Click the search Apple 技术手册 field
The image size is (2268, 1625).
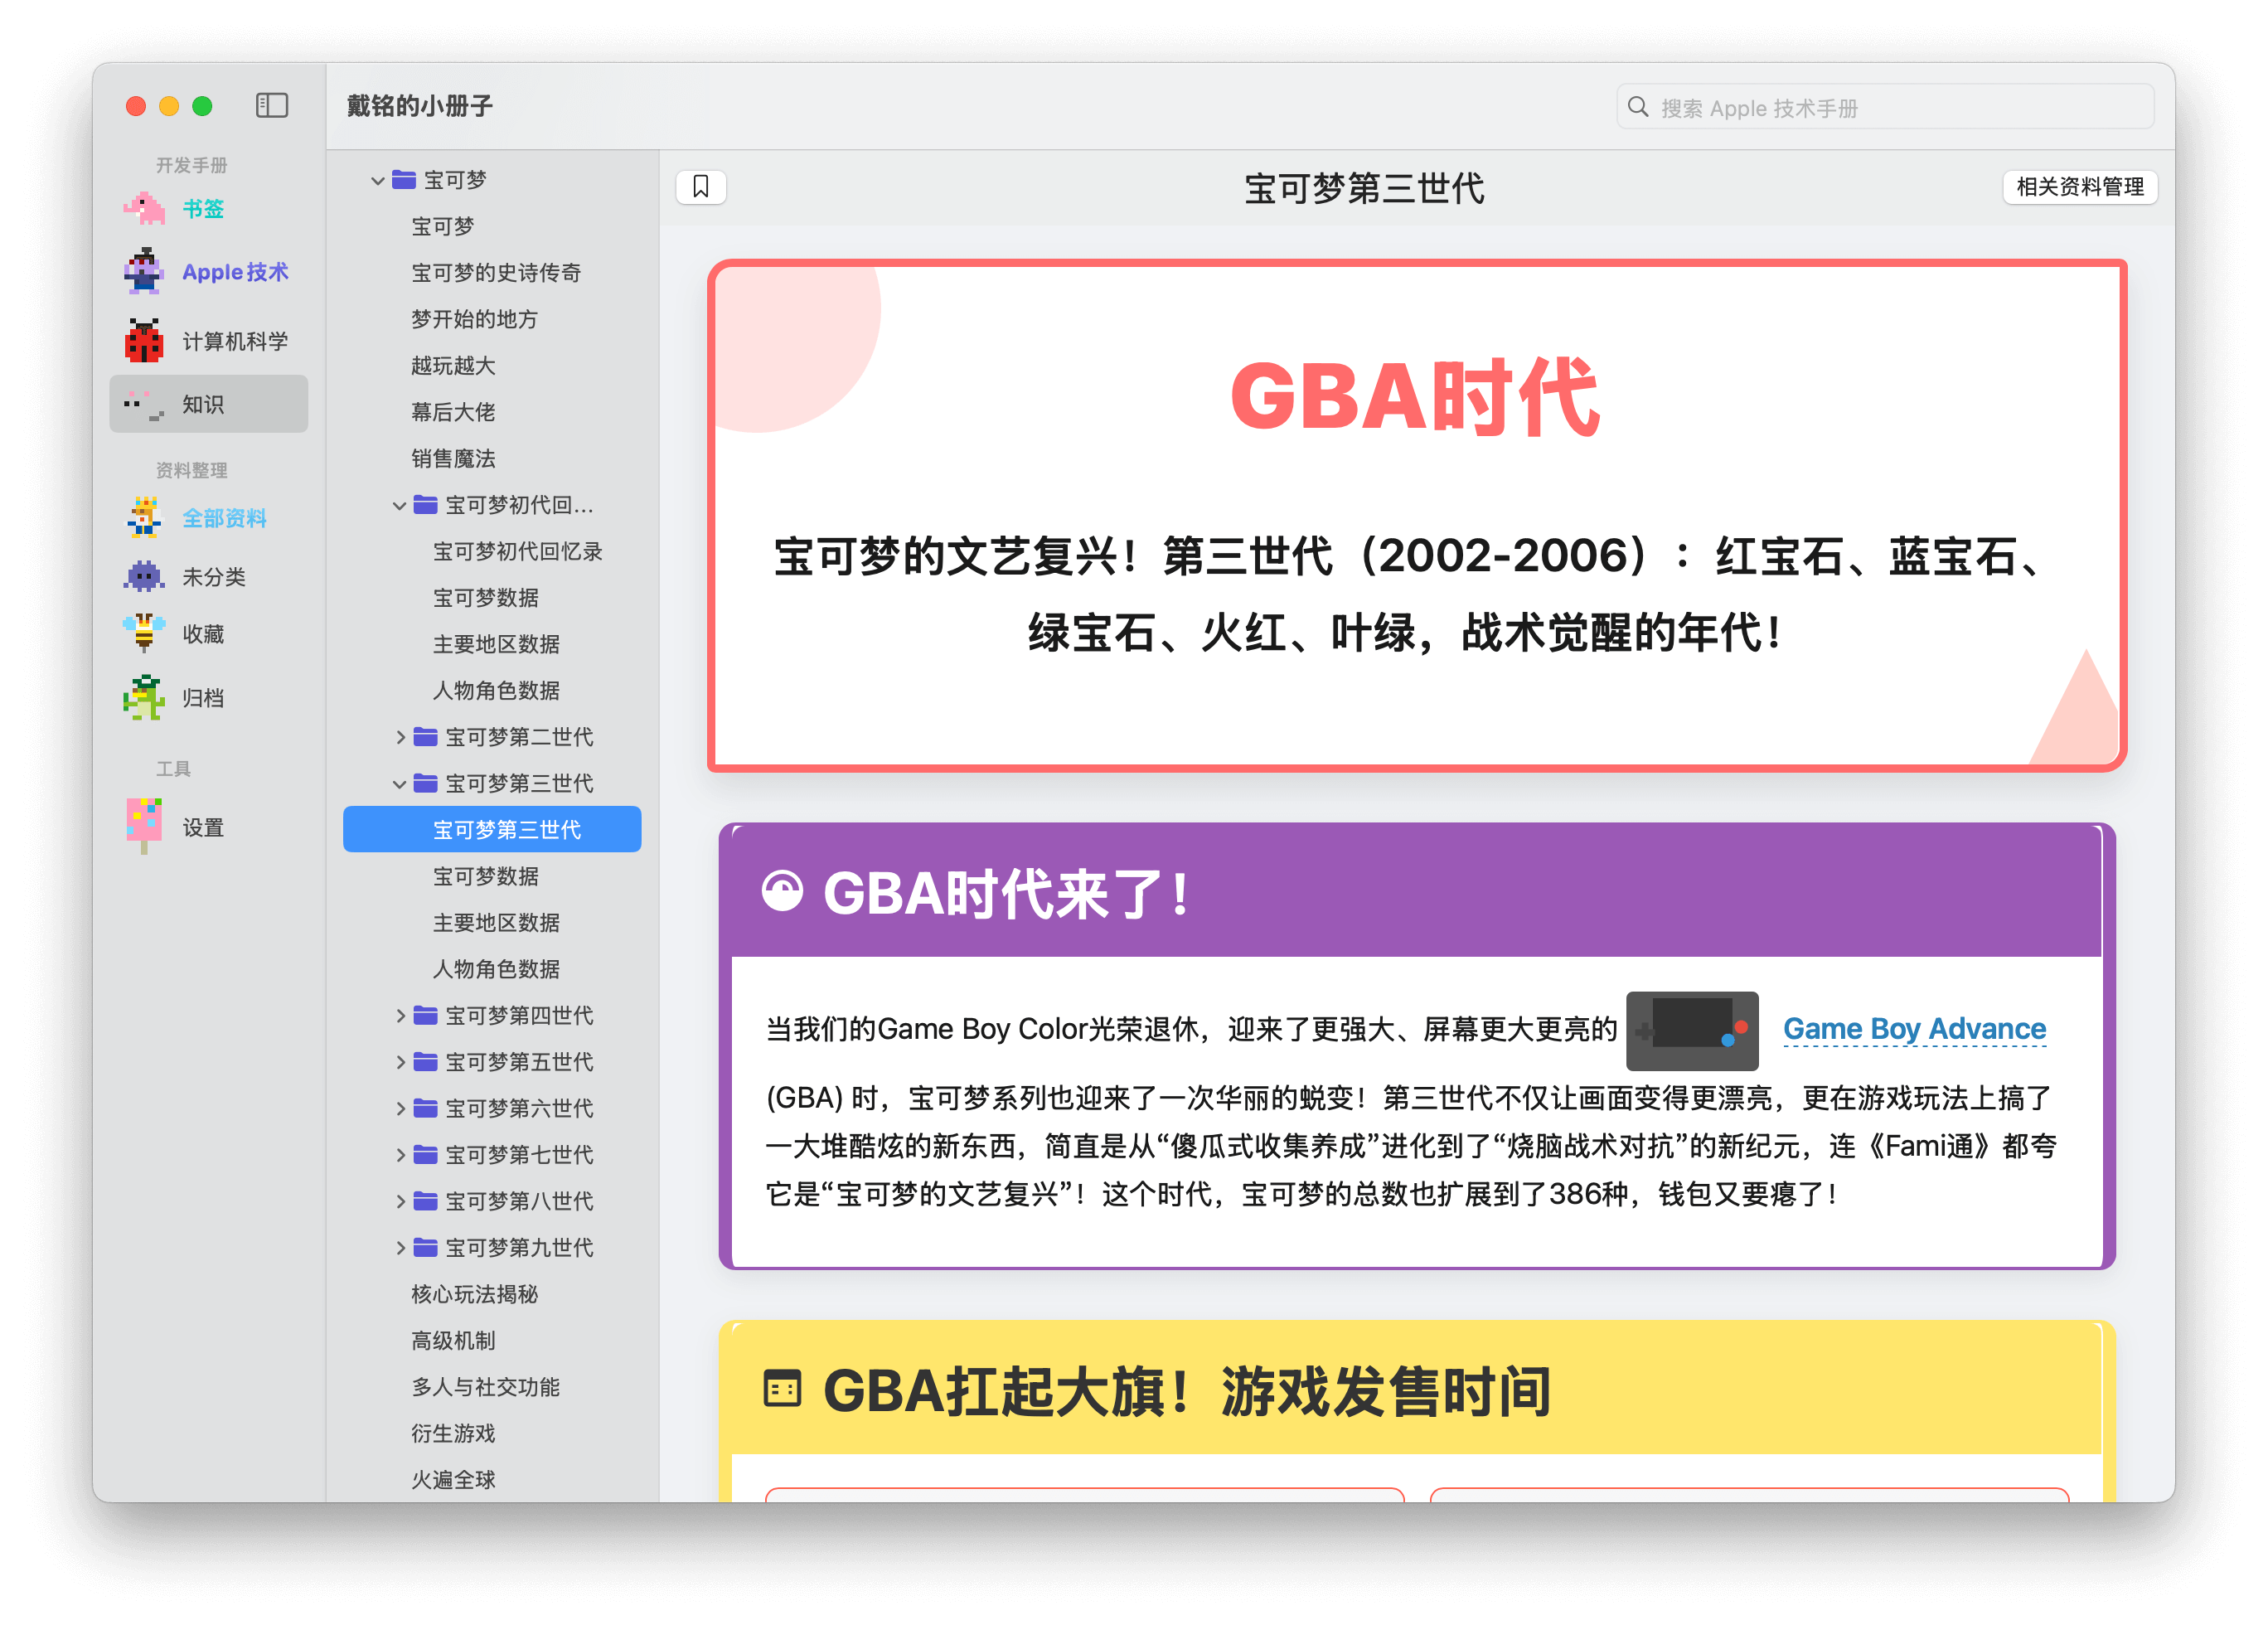(x=1885, y=107)
